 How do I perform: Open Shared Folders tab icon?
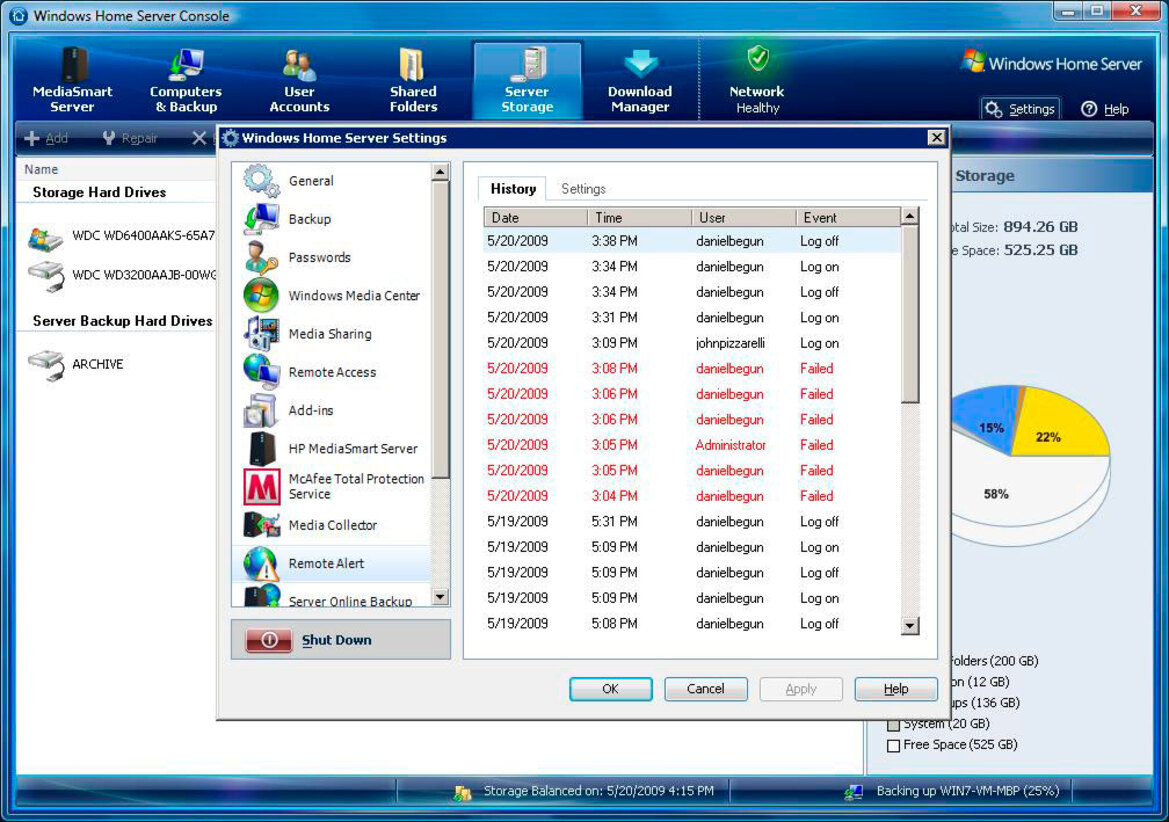coord(412,64)
